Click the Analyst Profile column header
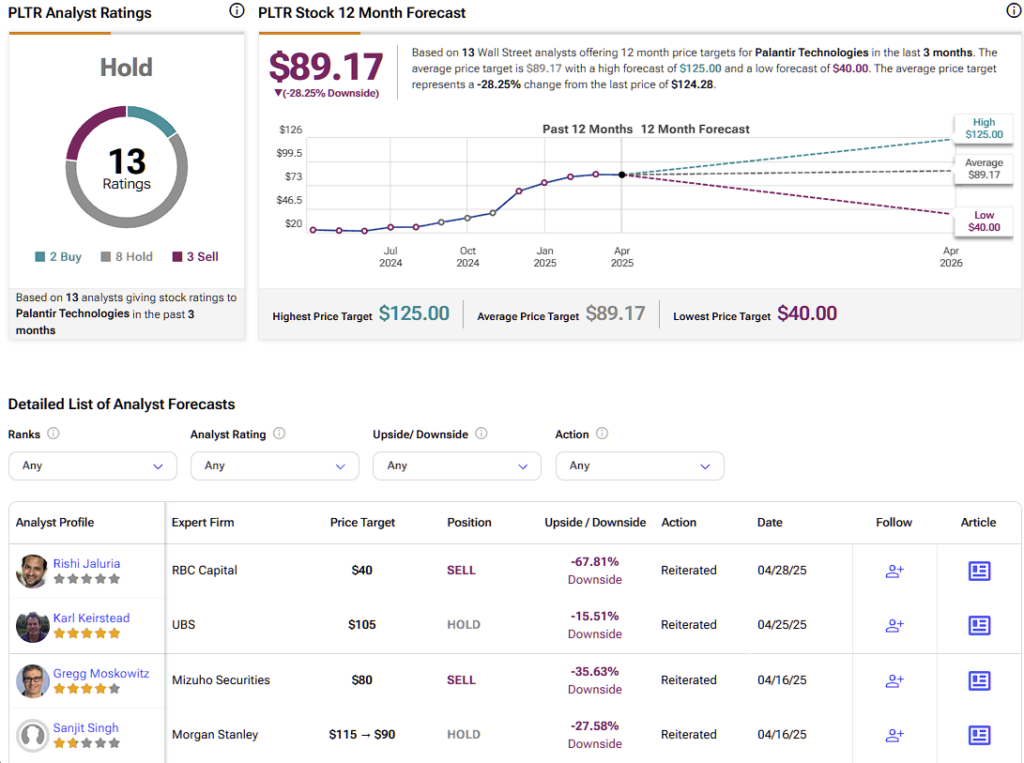Image resolution: width=1024 pixels, height=763 pixels. tap(55, 522)
